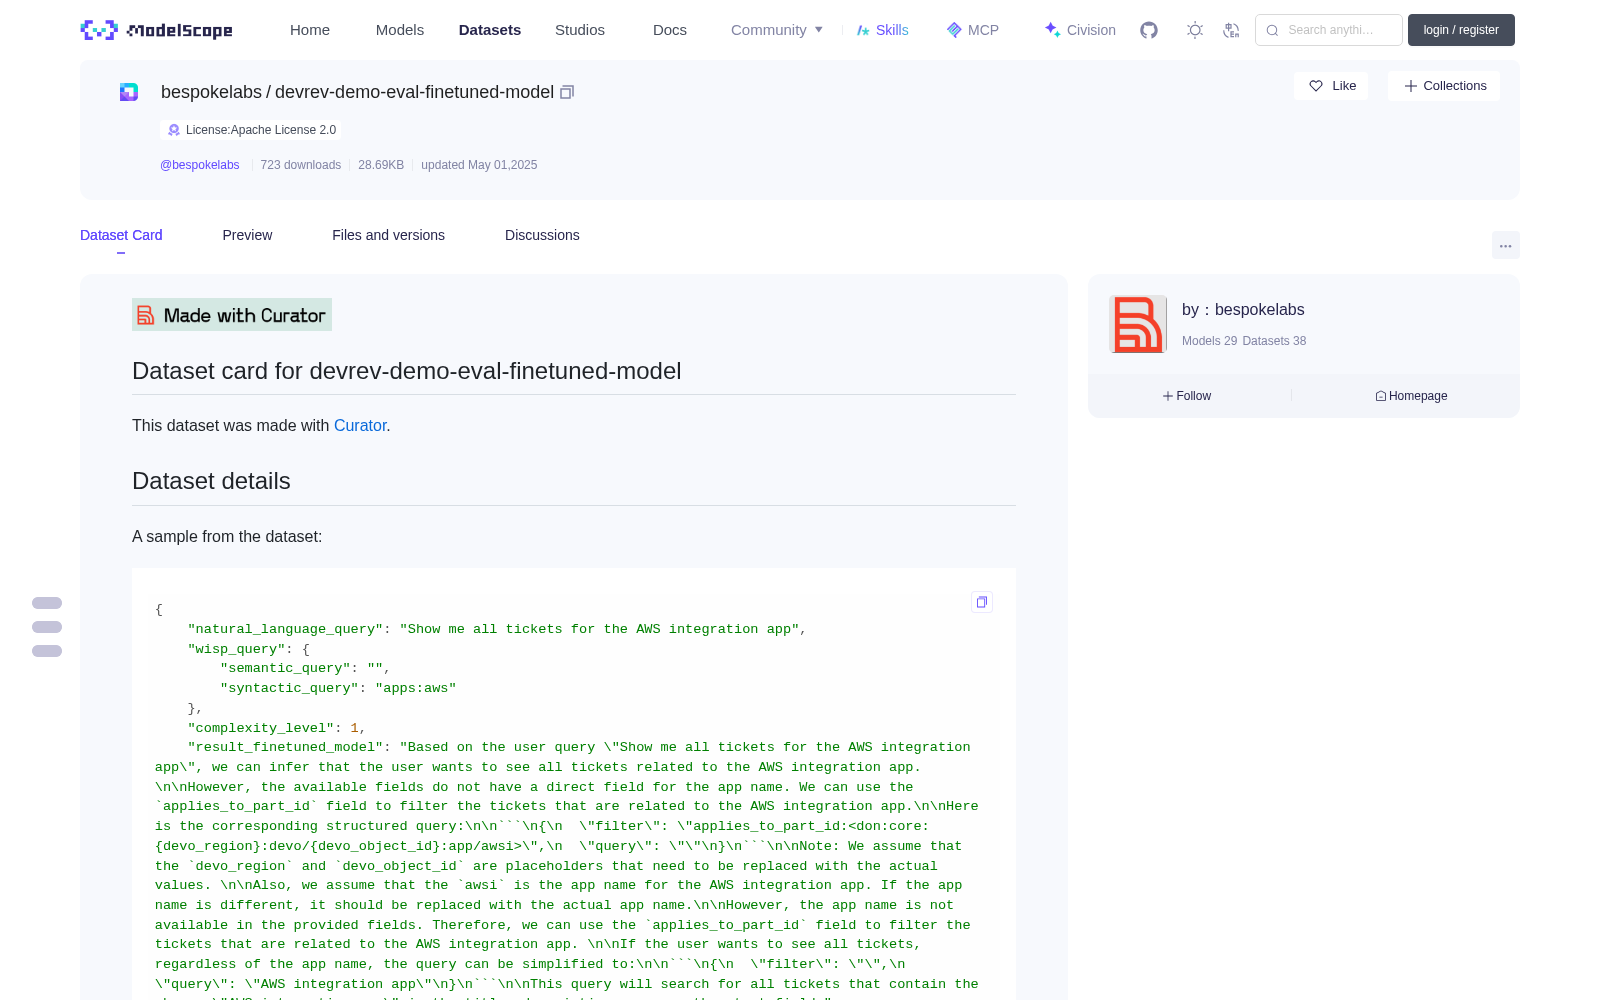The width and height of the screenshot is (1600, 1000).
Task: Add to Collections with the plus button
Action: coord(1444,86)
